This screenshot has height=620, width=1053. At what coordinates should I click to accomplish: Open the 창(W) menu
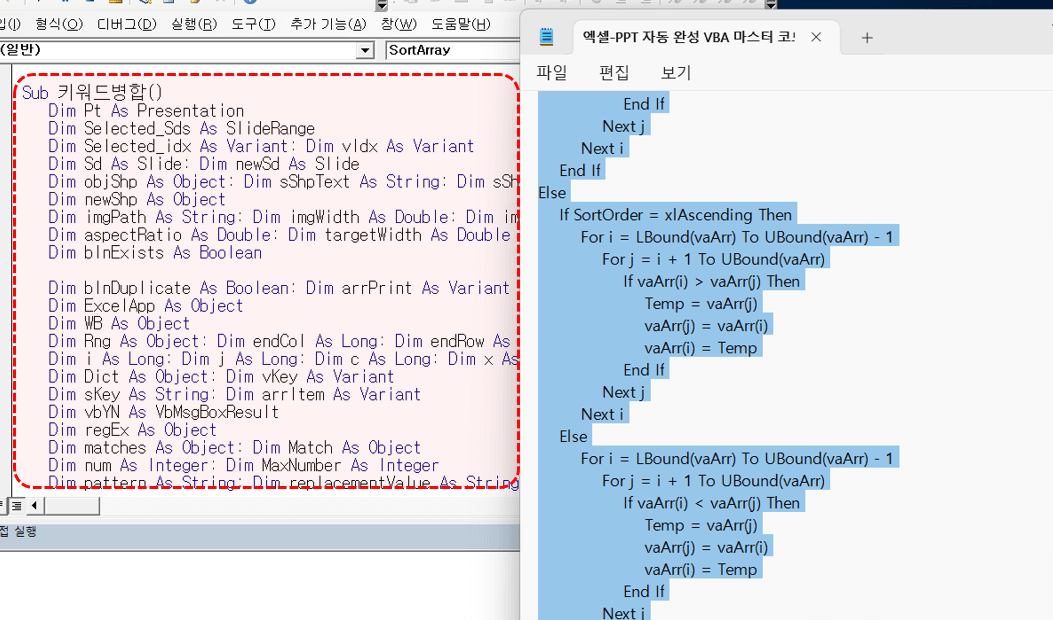(x=398, y=24)
